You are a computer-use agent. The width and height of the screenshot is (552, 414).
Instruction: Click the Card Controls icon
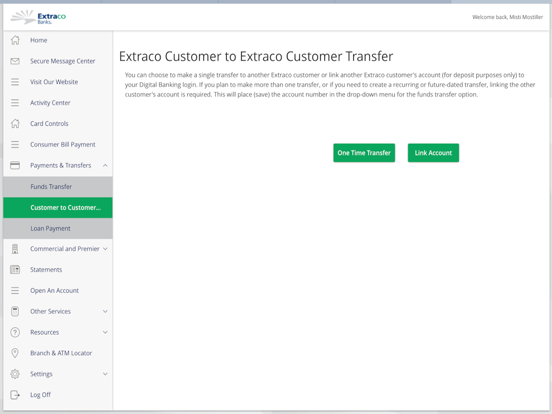pyautogui.click(x=15, y=124)
